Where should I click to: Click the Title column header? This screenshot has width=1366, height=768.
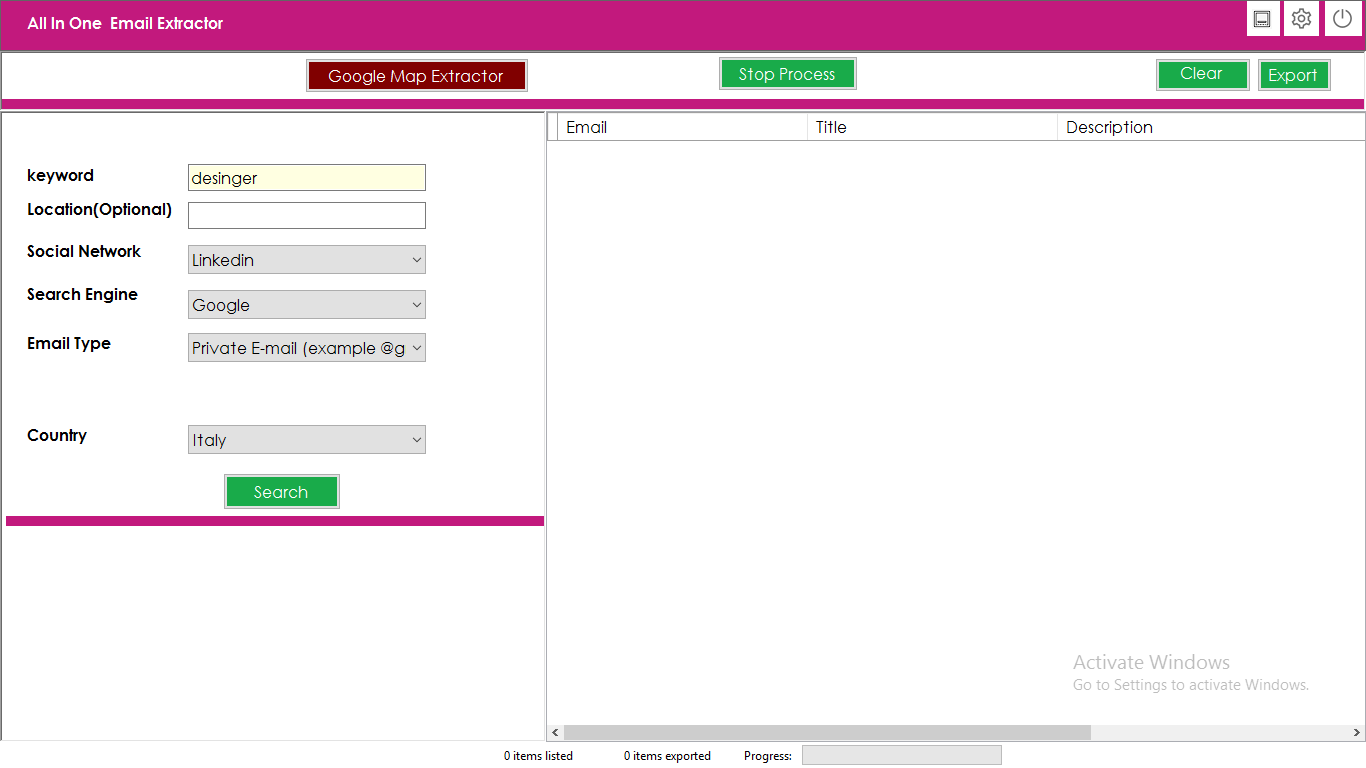click(932, 127)
